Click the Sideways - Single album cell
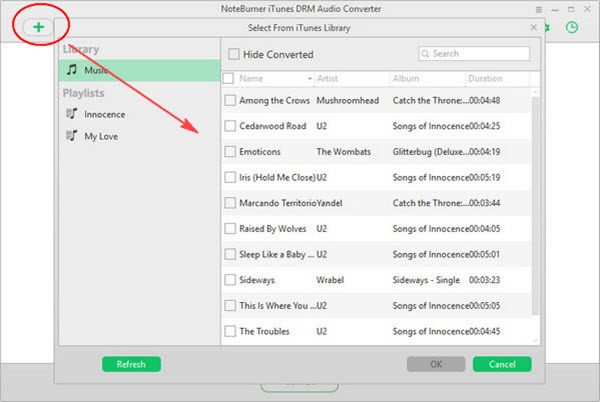This screenshot has width=600, height=402. [426, 280]
